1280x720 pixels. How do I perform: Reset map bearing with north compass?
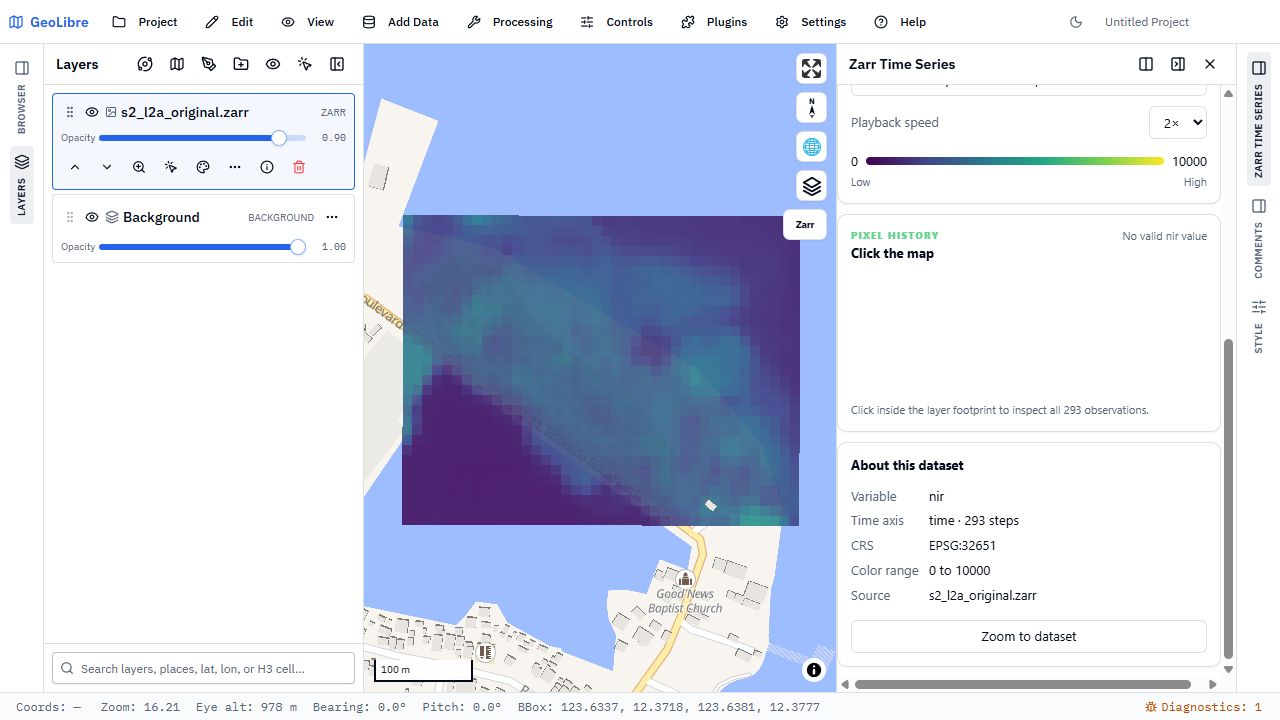(811, 108)
